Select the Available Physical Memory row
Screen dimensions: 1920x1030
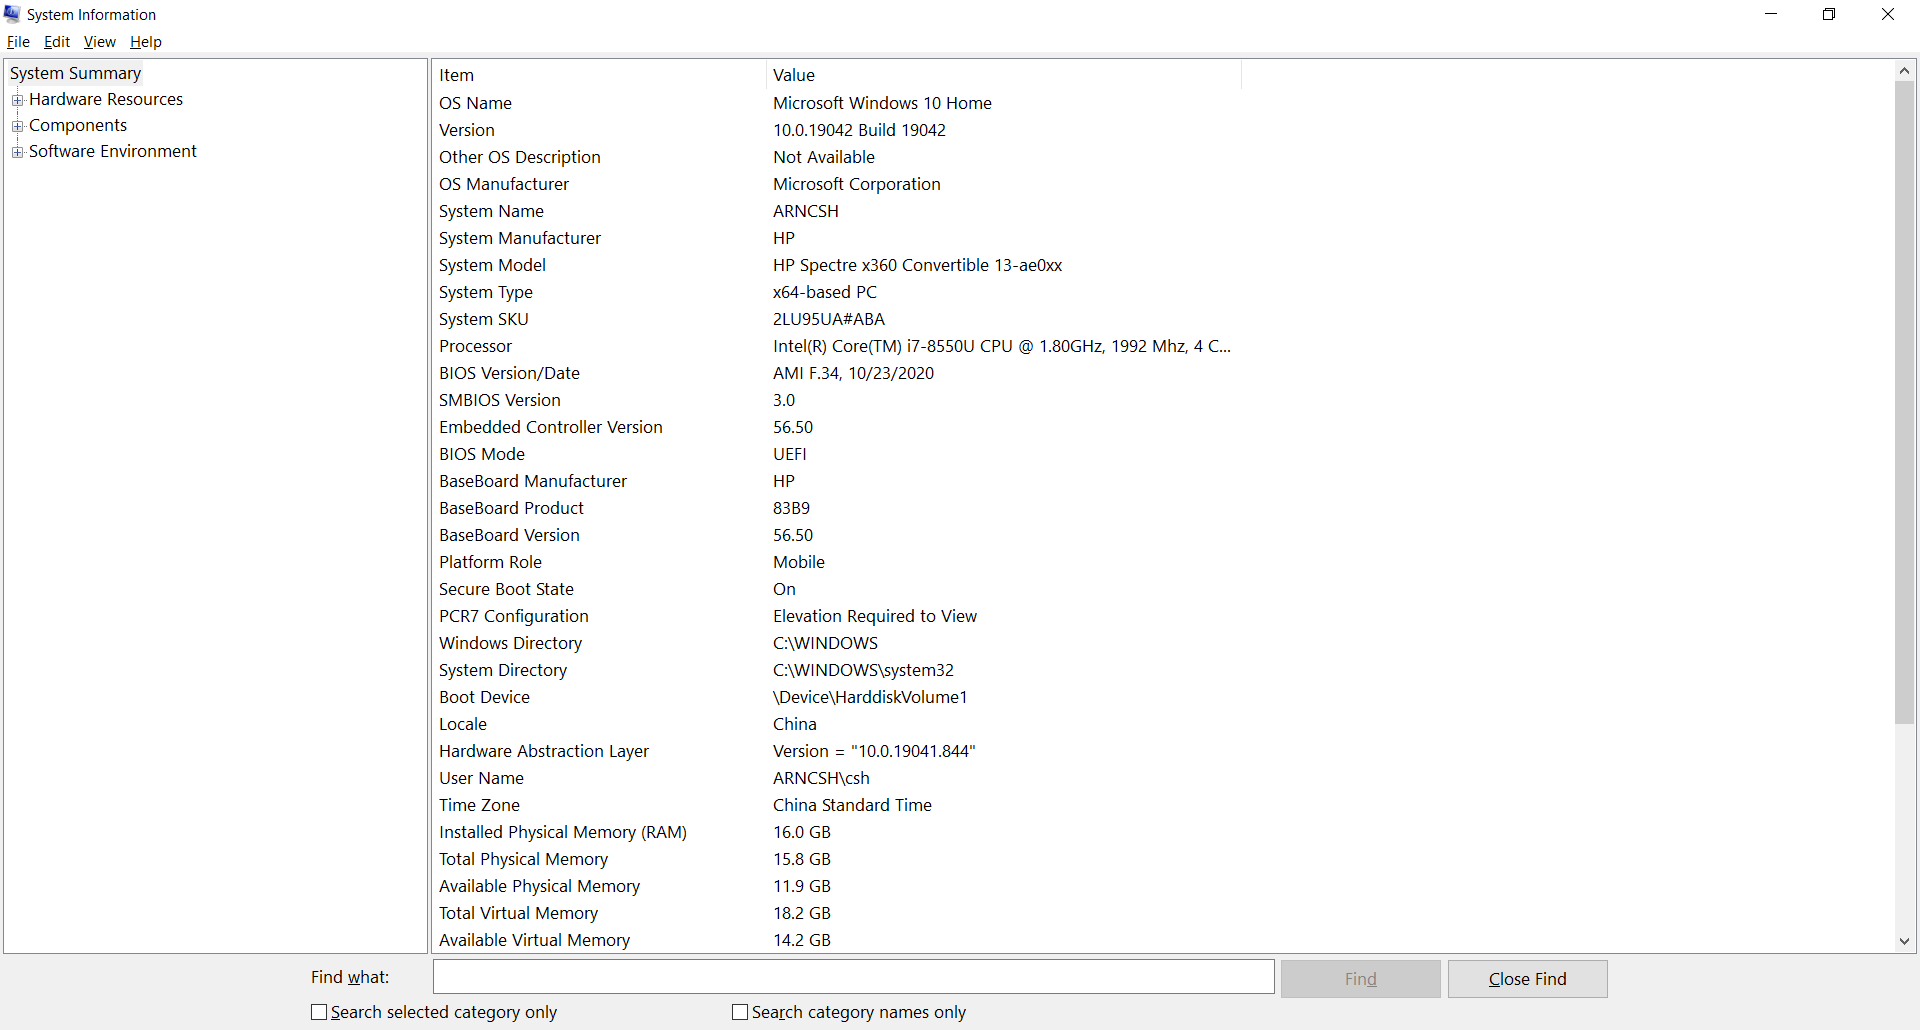[837, 886]
